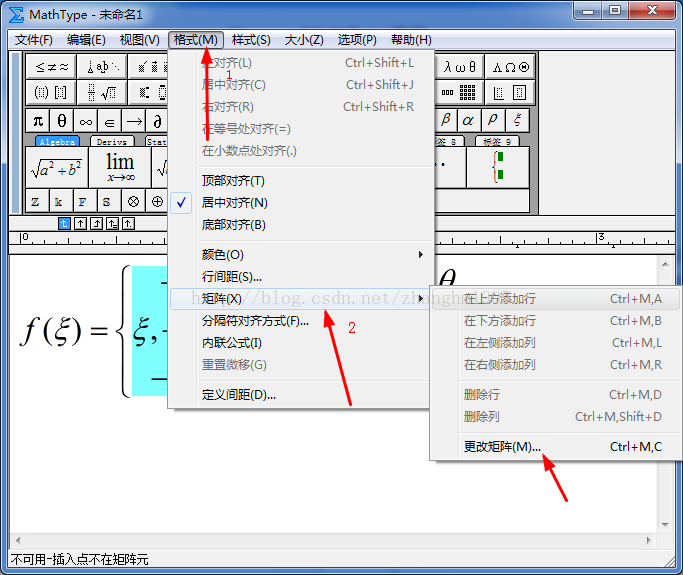Minimize the MathType window
The image size is (683, 575).
[588, 10]
